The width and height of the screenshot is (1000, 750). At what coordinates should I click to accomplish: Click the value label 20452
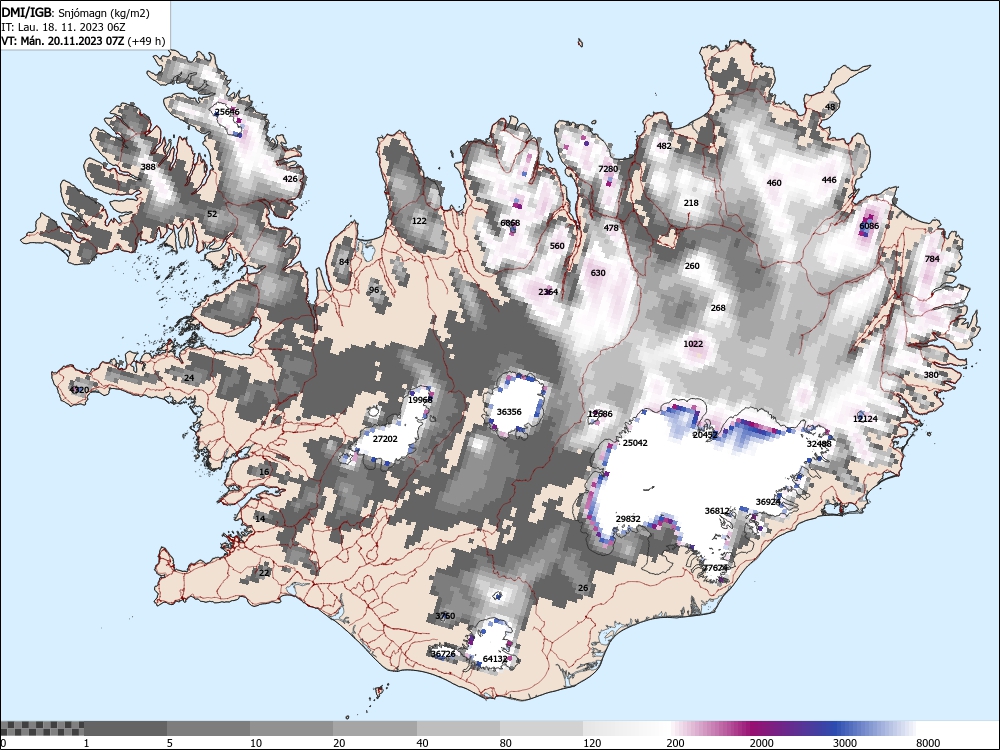(705, 435)
